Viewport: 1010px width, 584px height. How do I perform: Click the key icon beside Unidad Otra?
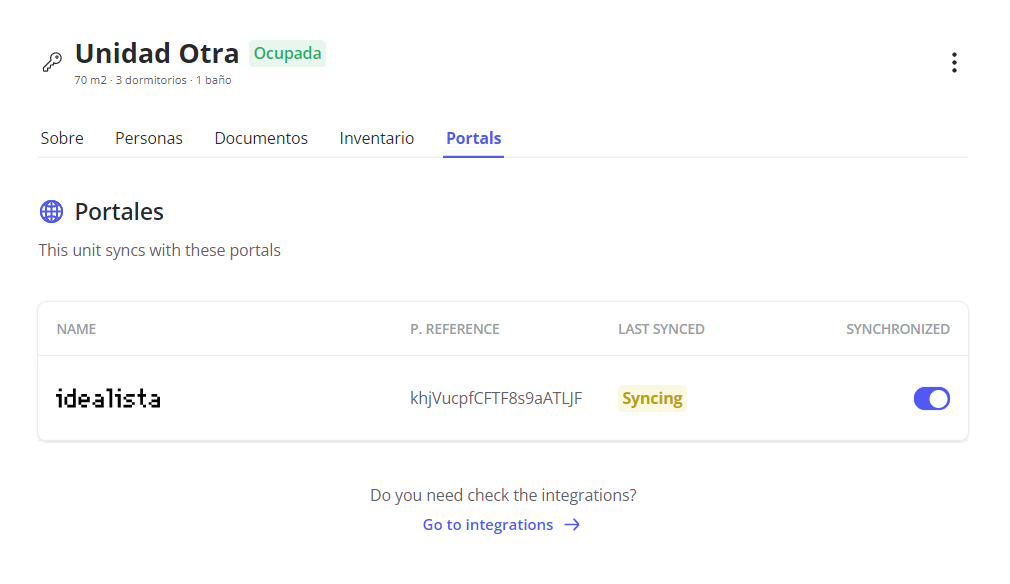tap(52, 62)
